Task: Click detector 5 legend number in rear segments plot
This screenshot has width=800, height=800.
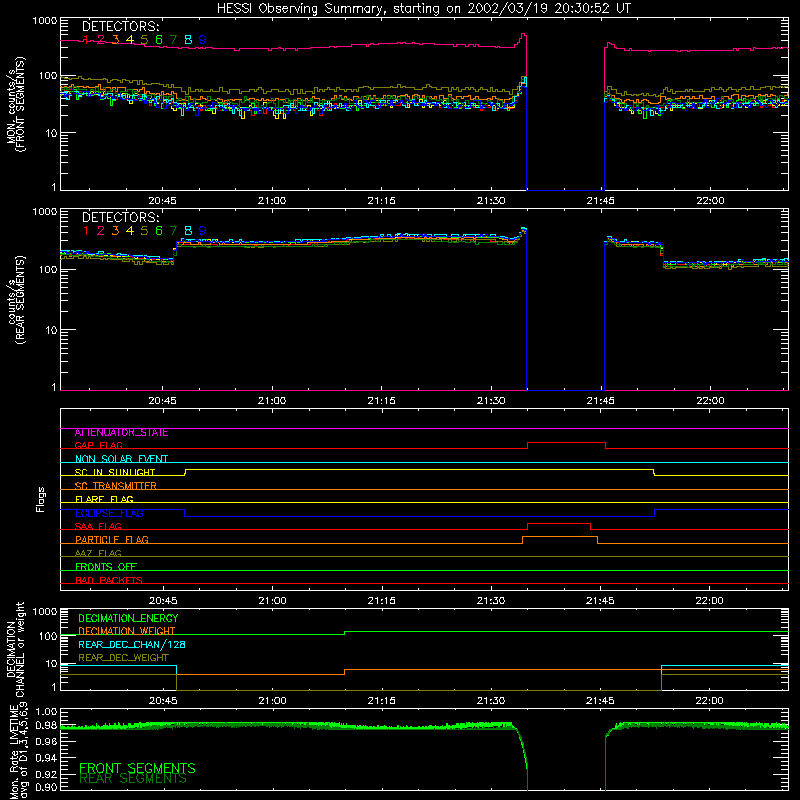Action: [144, 231]
